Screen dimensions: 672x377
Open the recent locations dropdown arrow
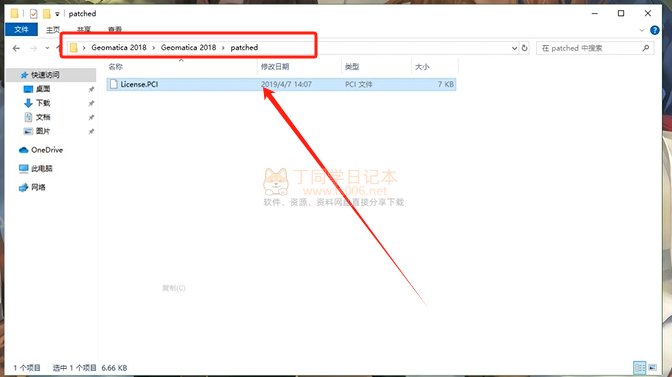coord(47,48)
